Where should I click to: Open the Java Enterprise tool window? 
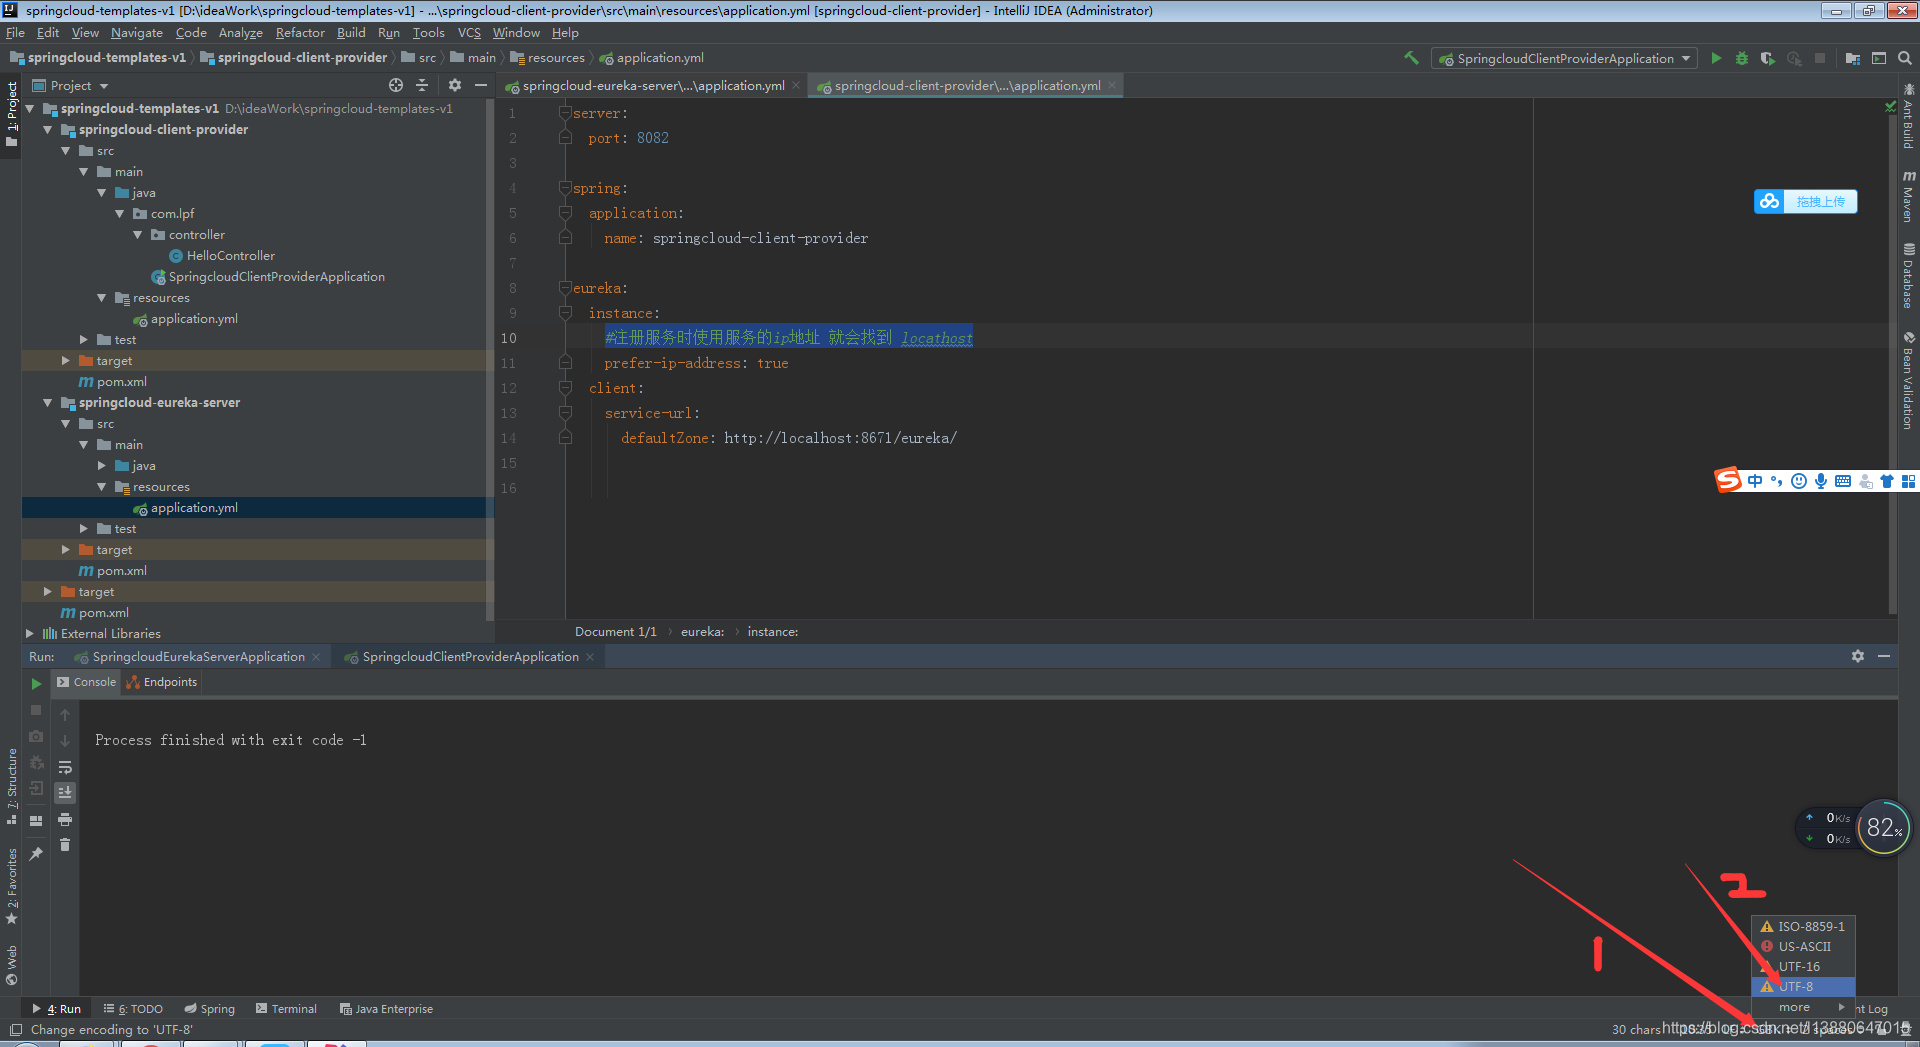tap(386, 1009)
